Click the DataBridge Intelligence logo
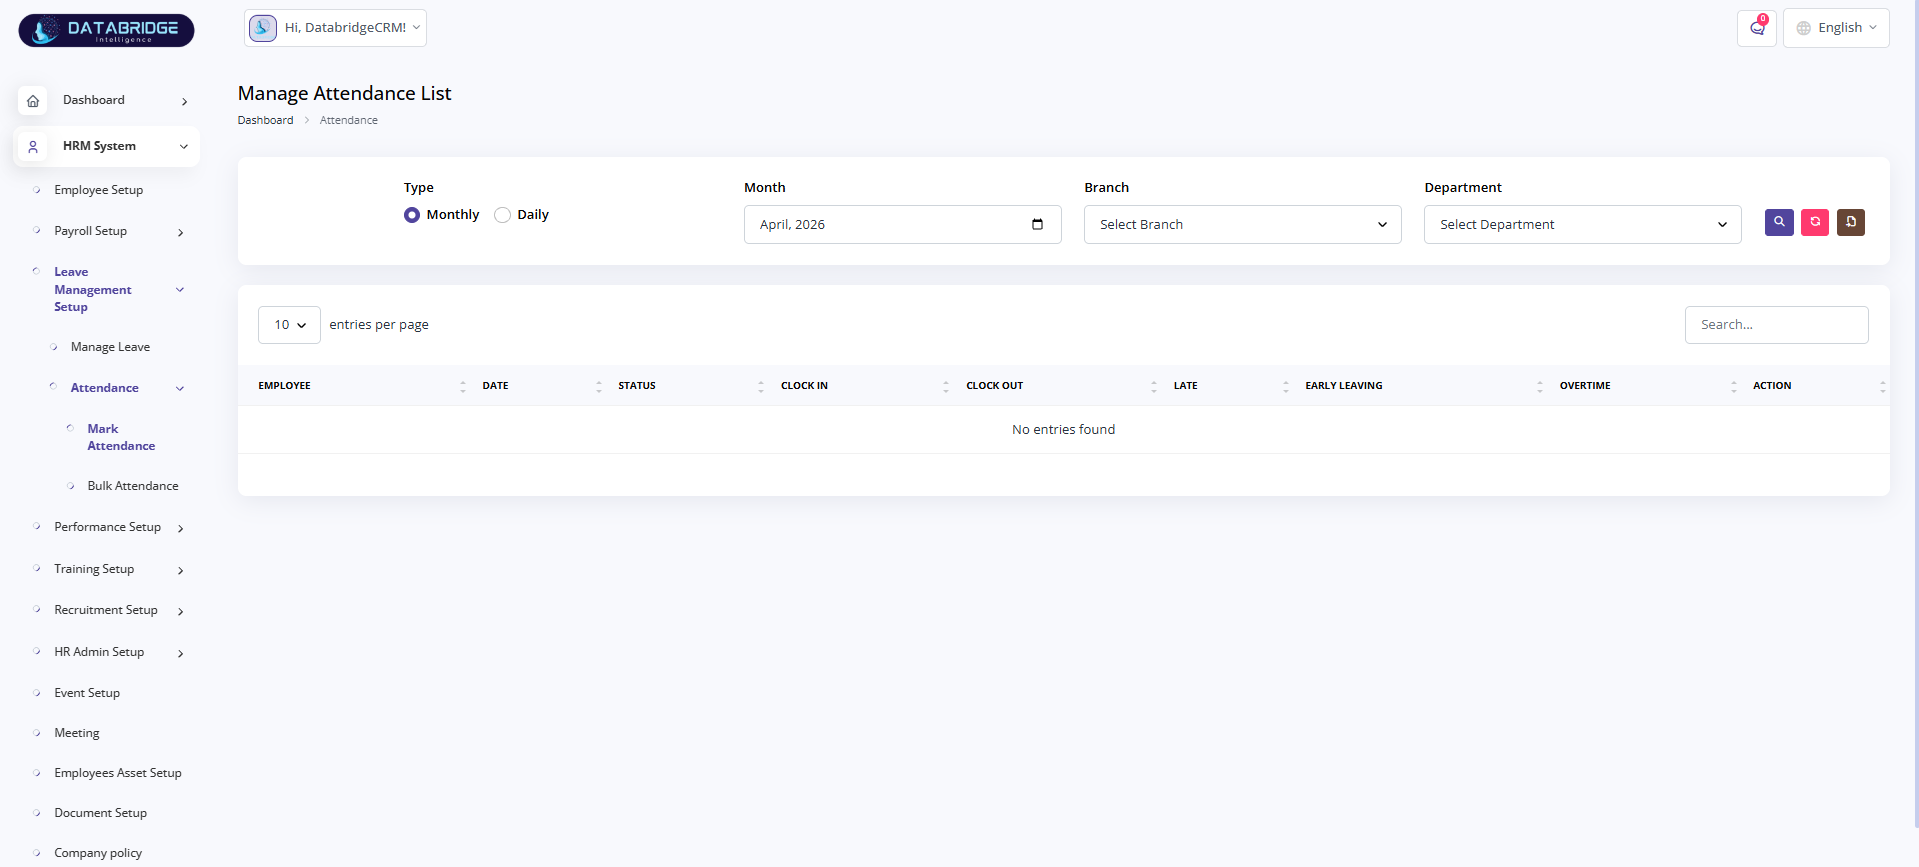The height and width of the screenshot is (867, 1919). point(106,30)
